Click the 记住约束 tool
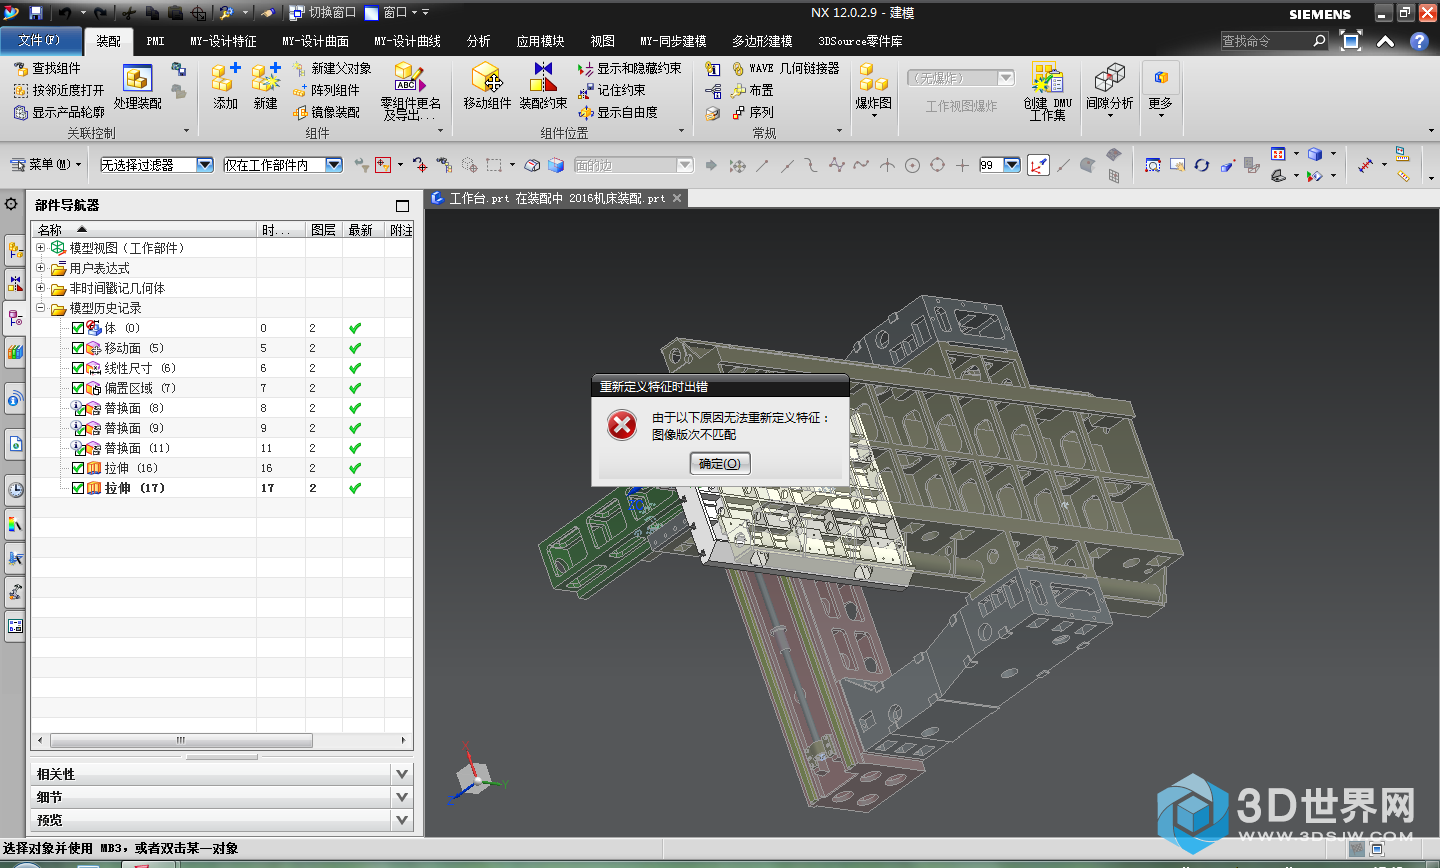 [611, 90]
